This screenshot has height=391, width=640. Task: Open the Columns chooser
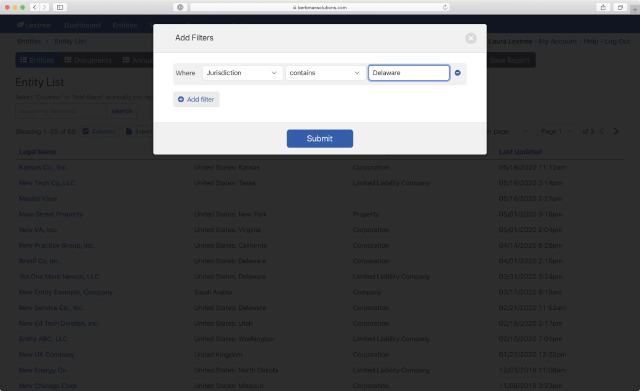(x=99, y=131)
